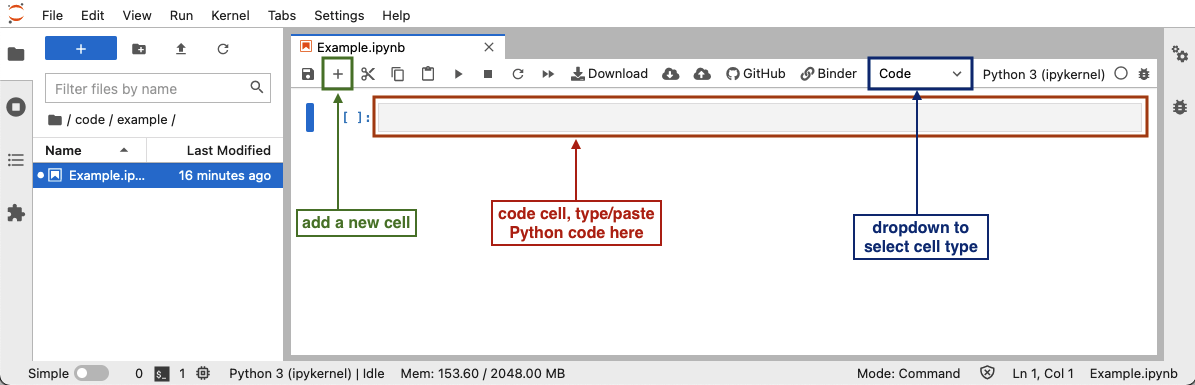Image resolution: width=1195 pixels, height=385 pixels.
Task: Navigate to code in breadcrumb path
Action: pyautogui.click(x=90, y=120)
